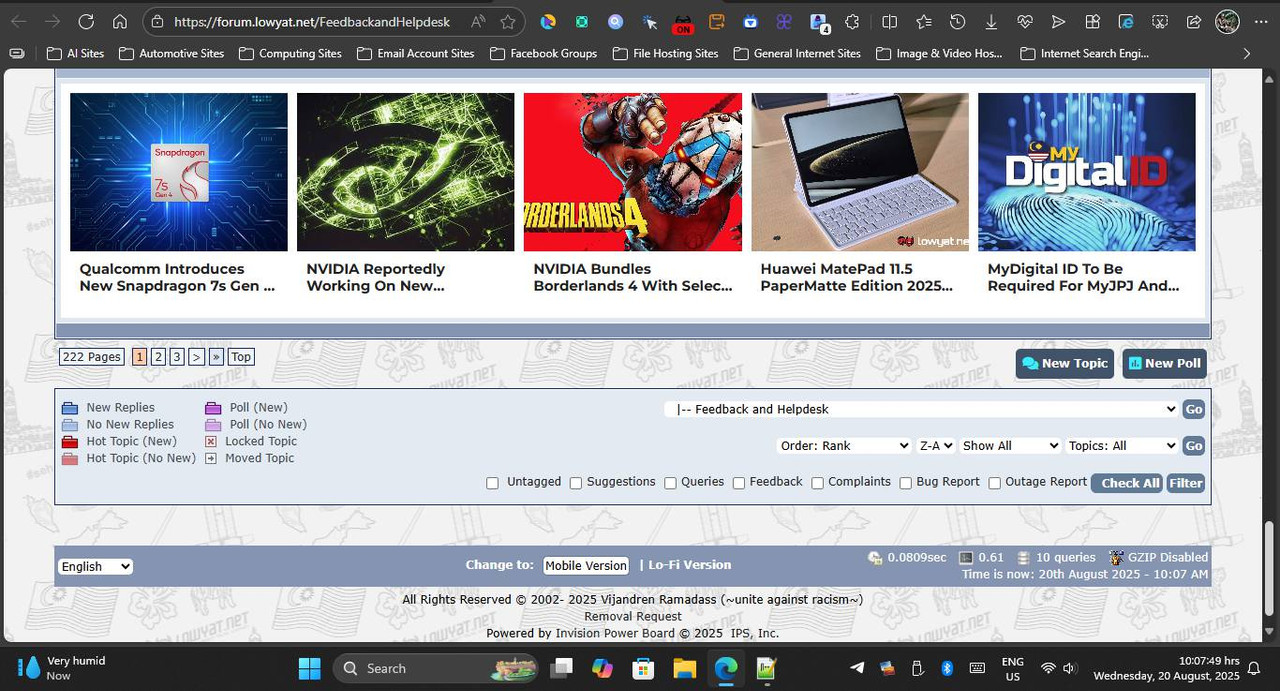Open the extensions puzzle icon
The height and width of the screenshot is (691, 1280).
(x=852, y=21)
